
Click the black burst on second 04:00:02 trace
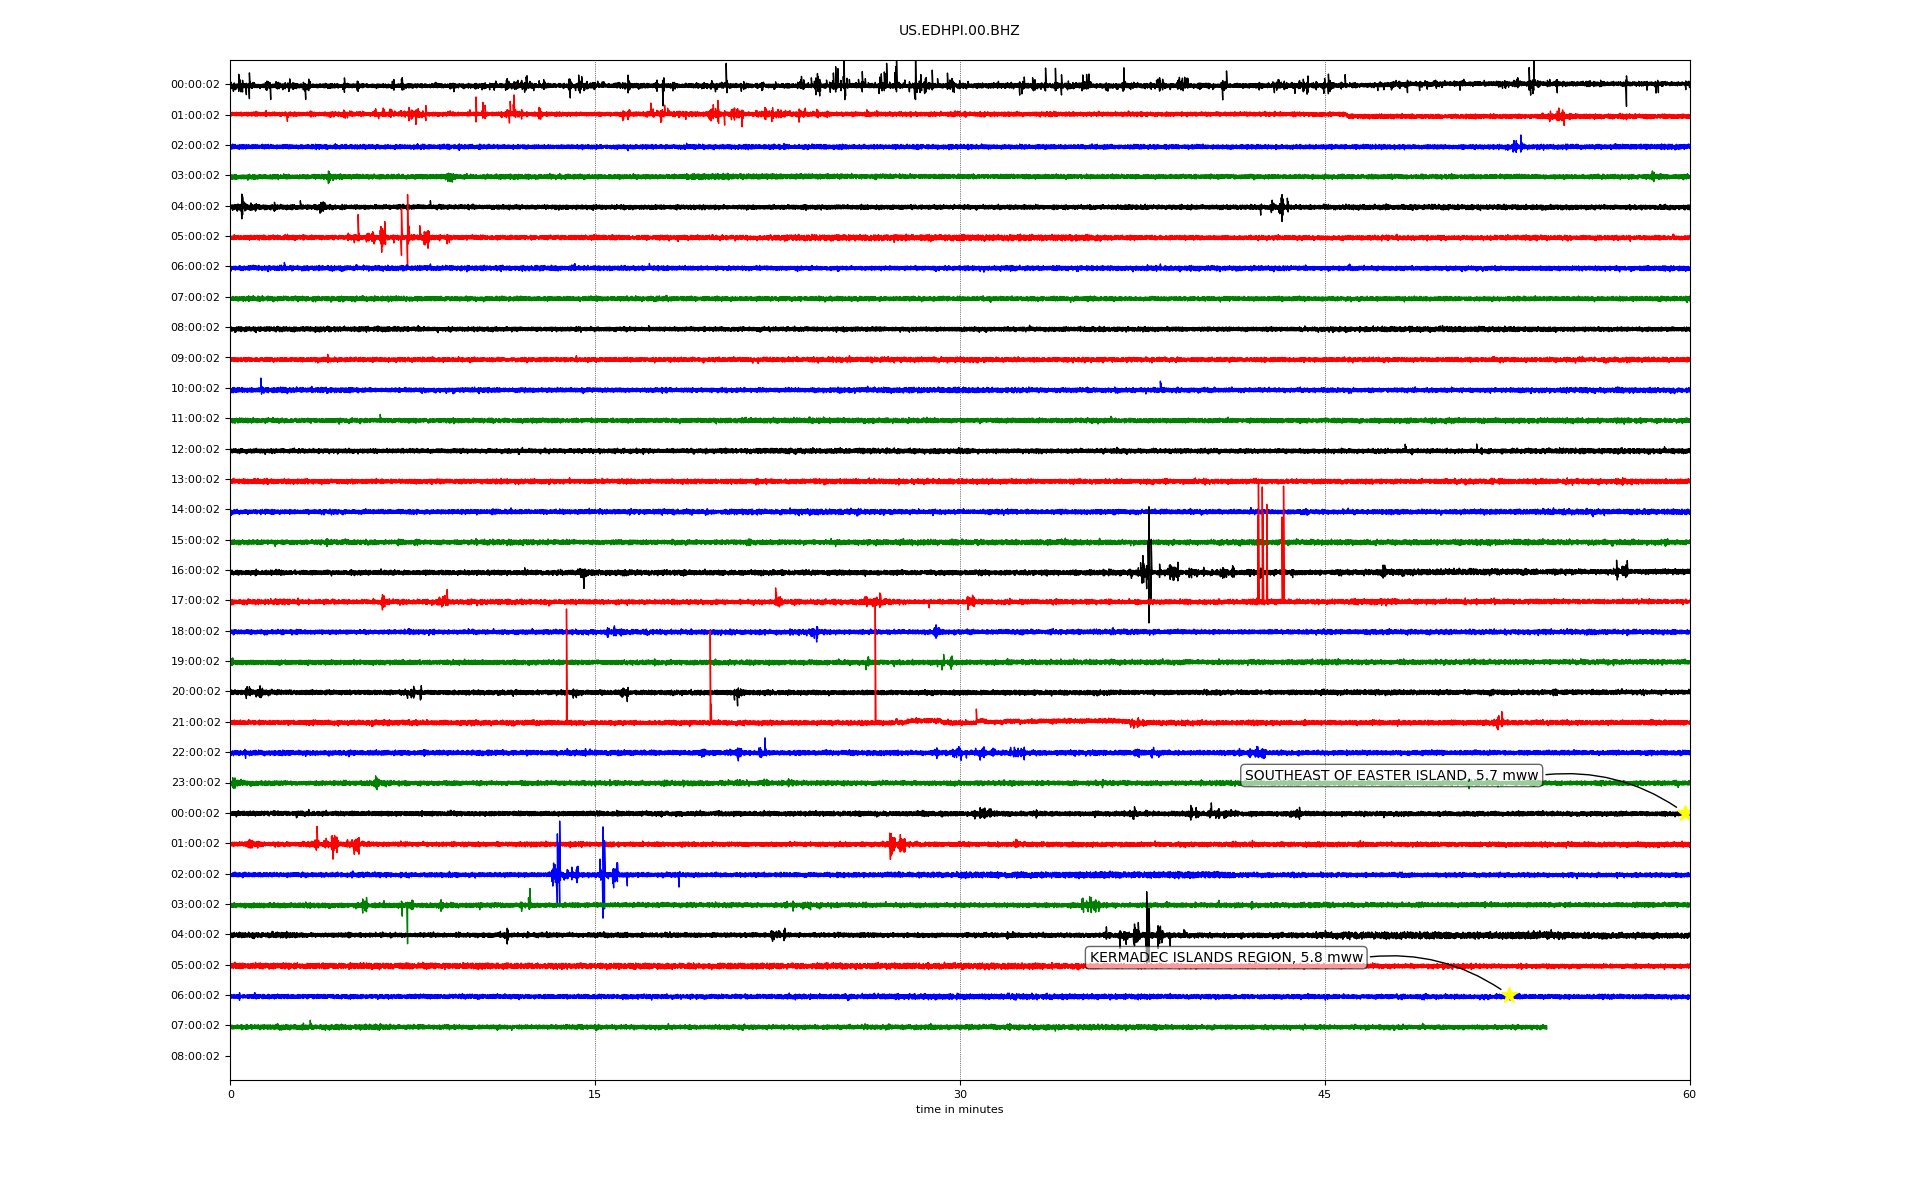[1147, 930]
